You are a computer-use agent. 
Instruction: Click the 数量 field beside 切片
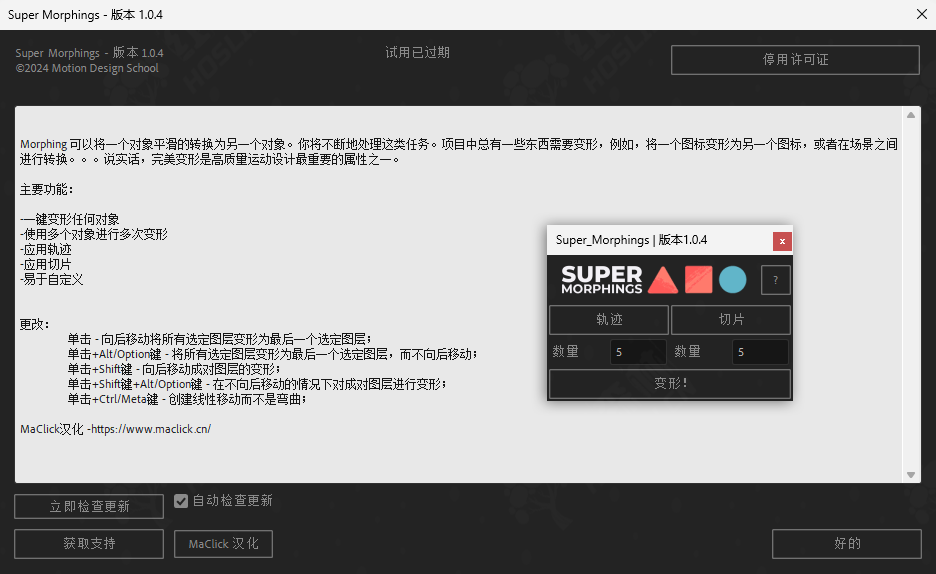tap(760, 352)
